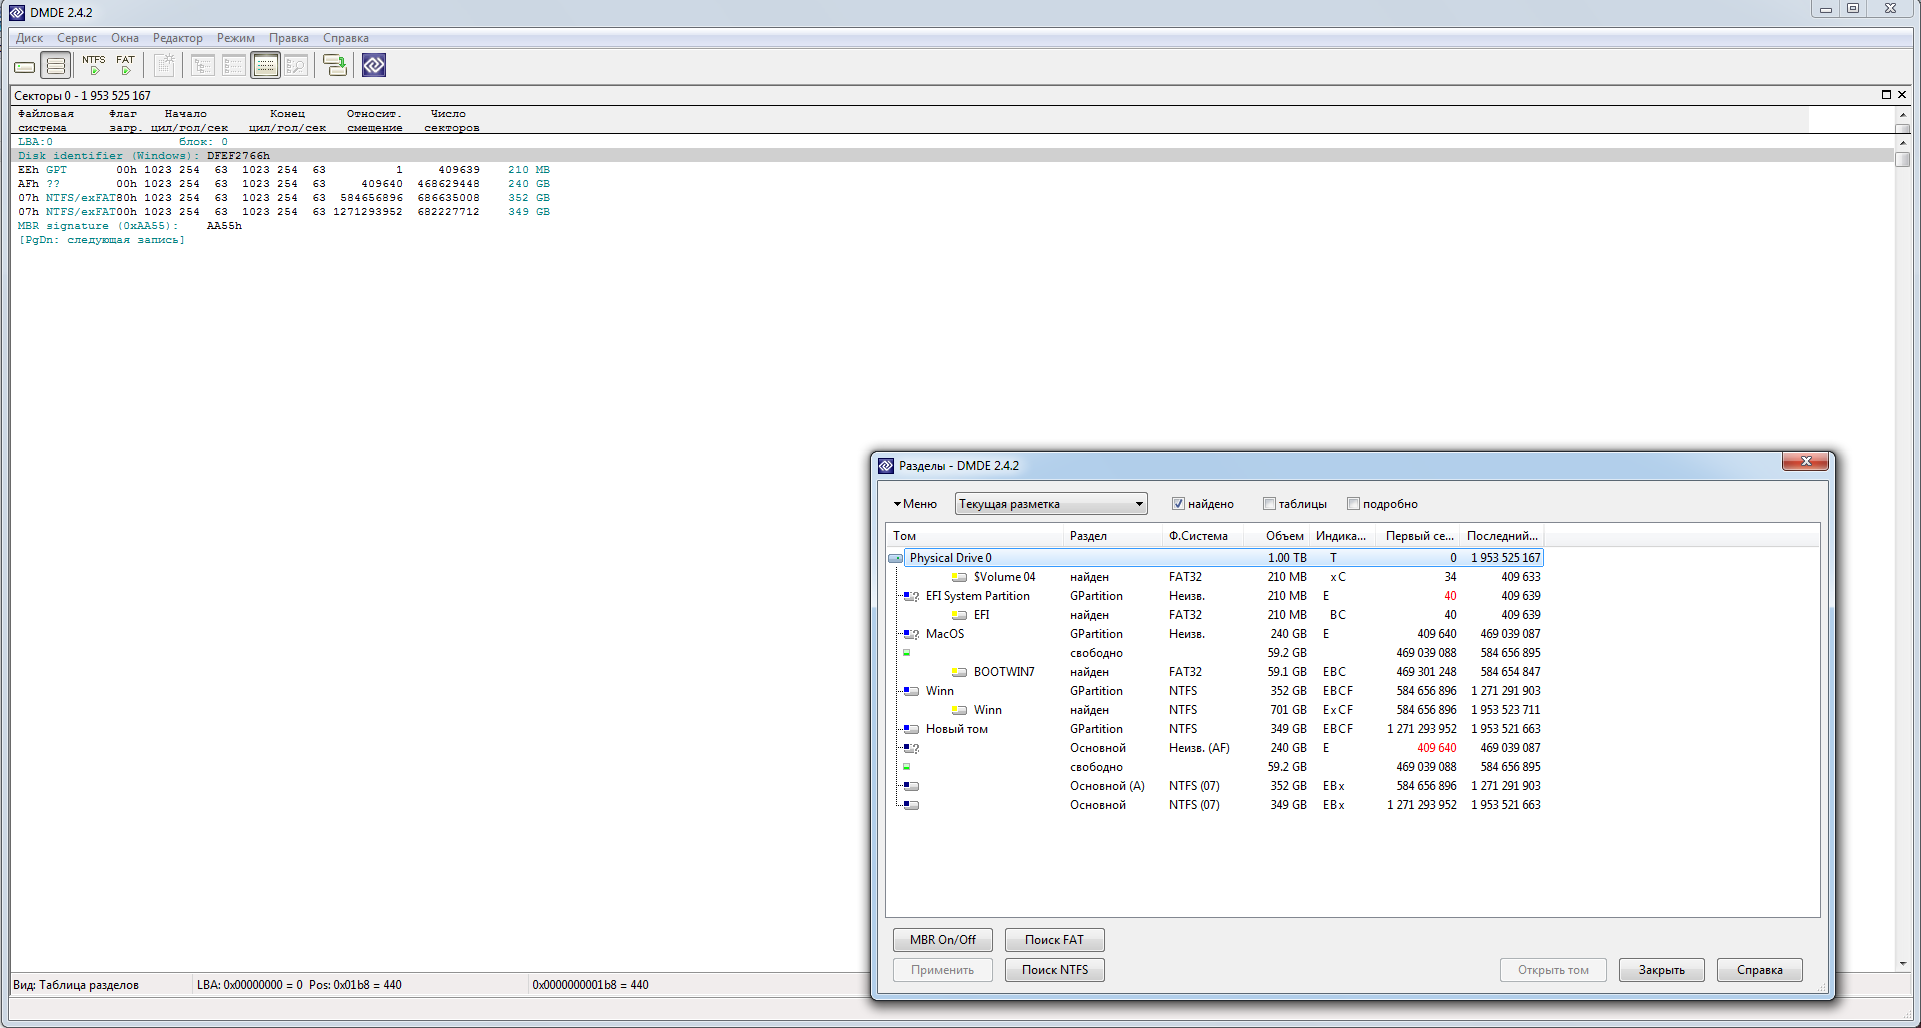Uncheck the 'найдено' checkbox
Screen dimensions: 1921x1028
click(x=1178, y=504)
